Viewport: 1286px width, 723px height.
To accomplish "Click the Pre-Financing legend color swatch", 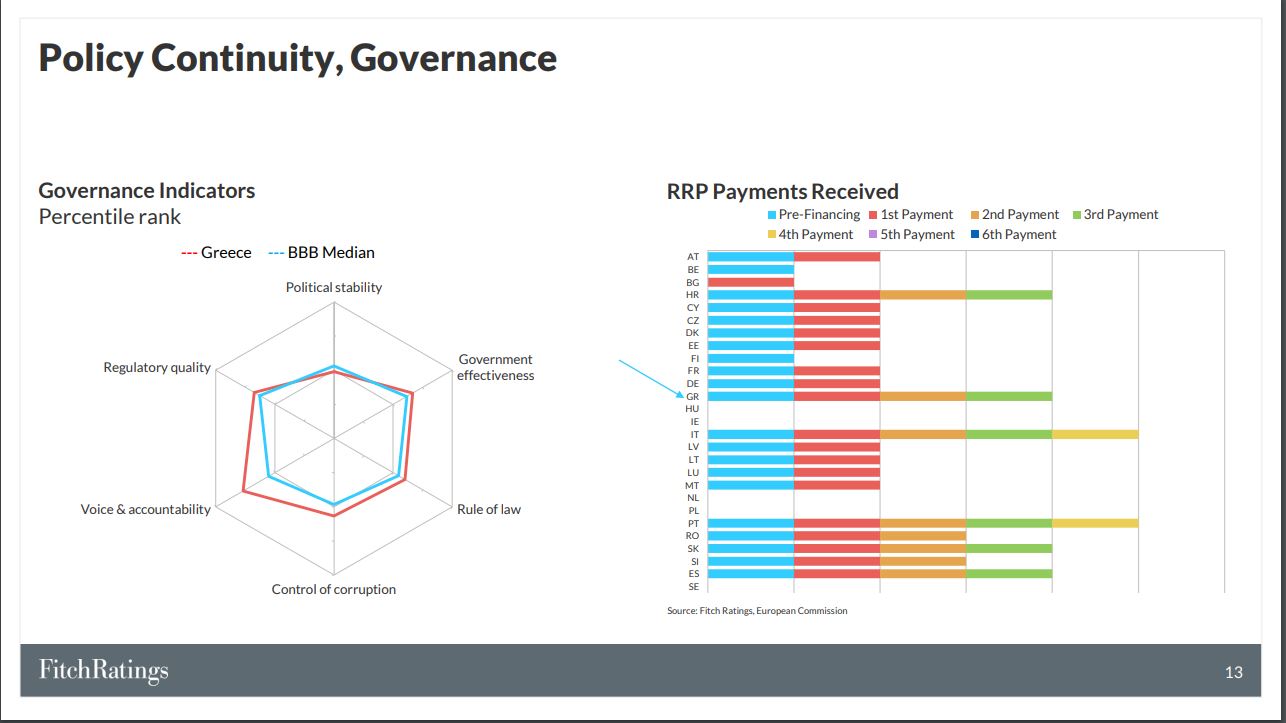I will click(772, 215).
